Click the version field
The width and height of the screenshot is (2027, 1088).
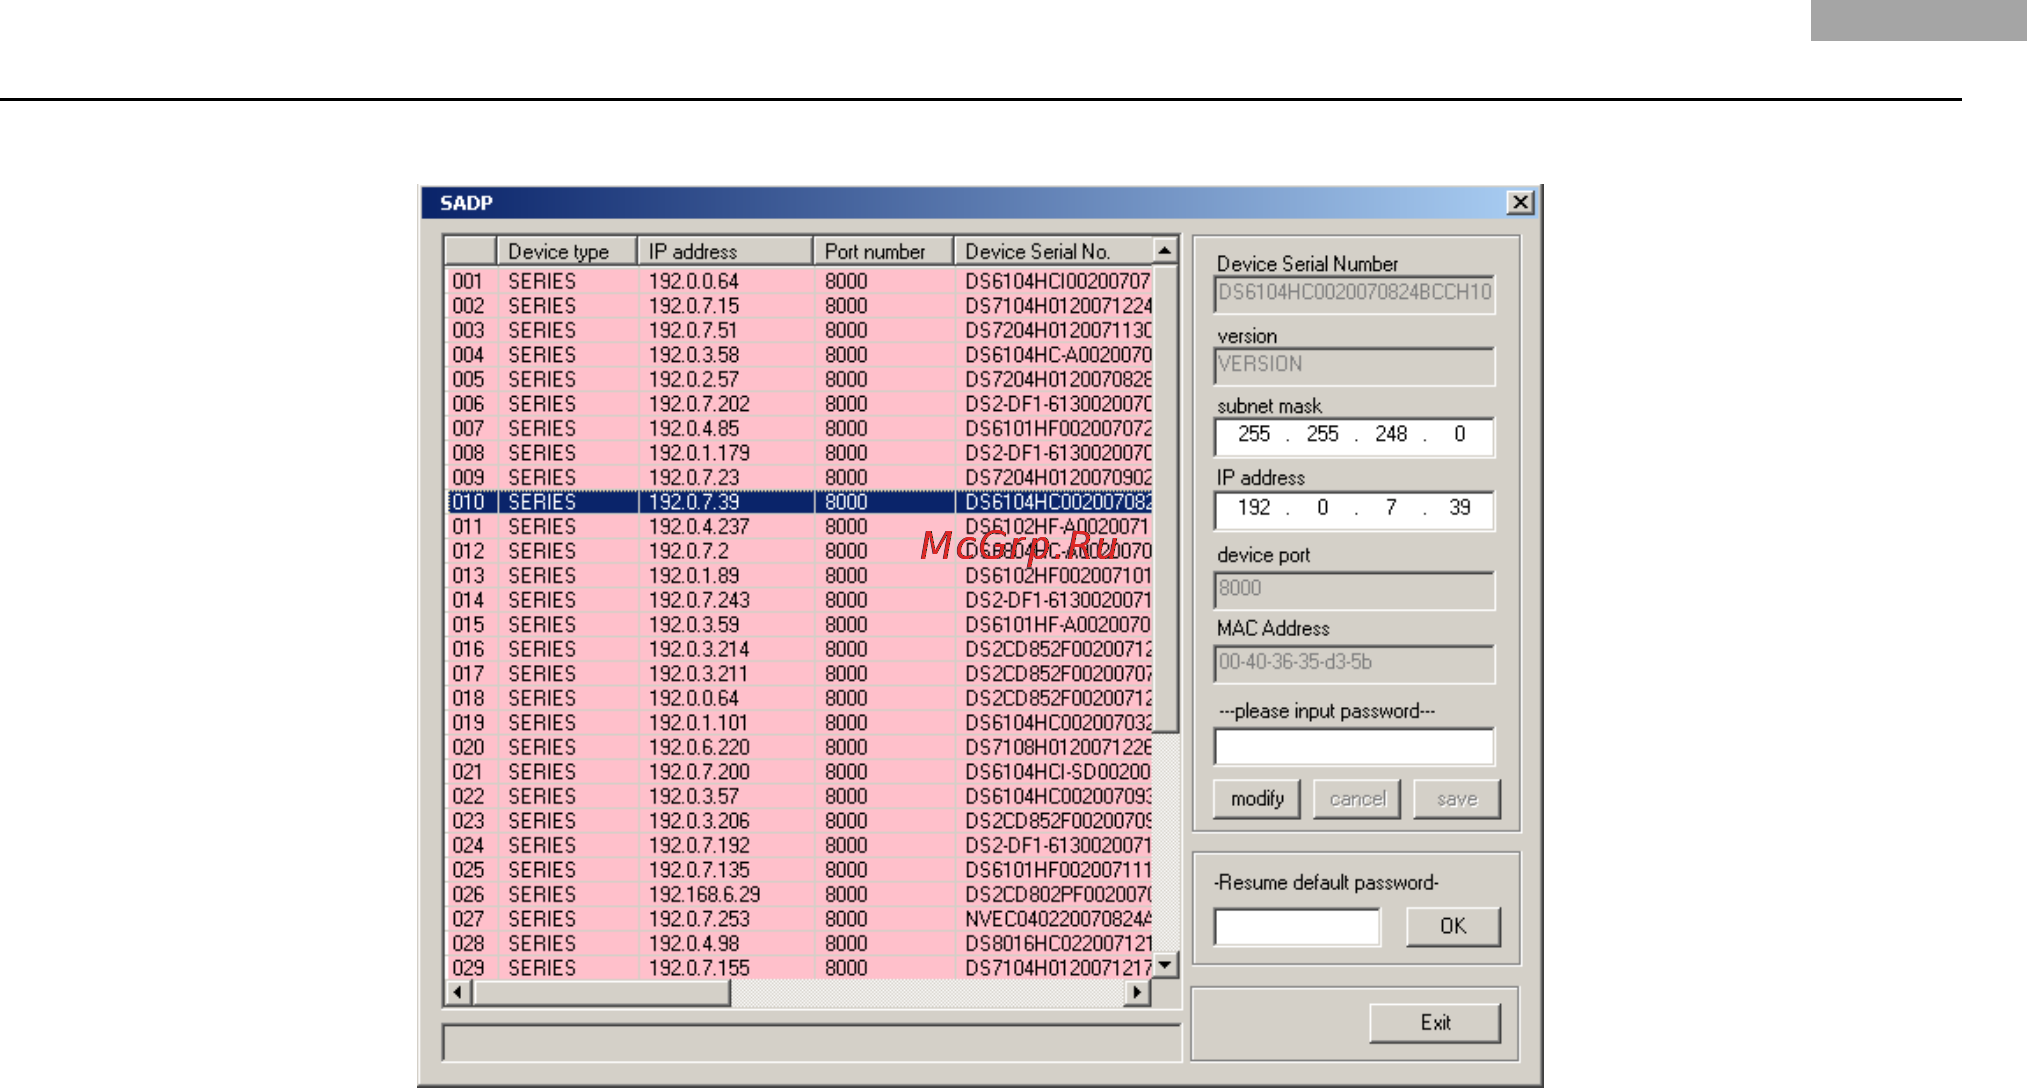click(1354, 365)
